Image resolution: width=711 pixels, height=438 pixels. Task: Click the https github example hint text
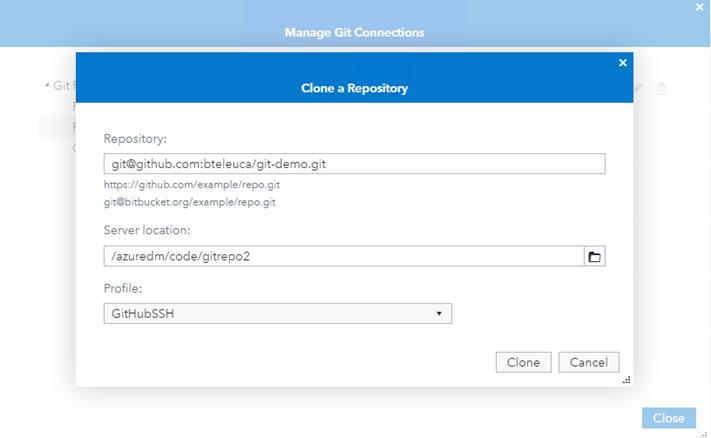pyautogui.click(x=185, y=185)
